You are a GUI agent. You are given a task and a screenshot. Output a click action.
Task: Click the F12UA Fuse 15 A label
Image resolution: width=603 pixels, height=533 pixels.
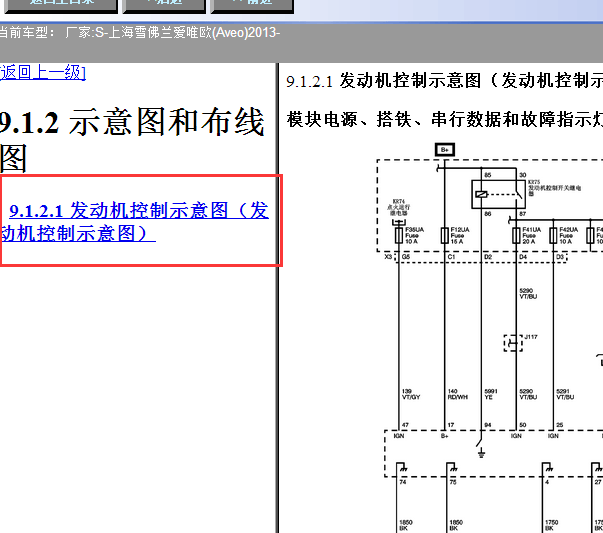[460, 235]
